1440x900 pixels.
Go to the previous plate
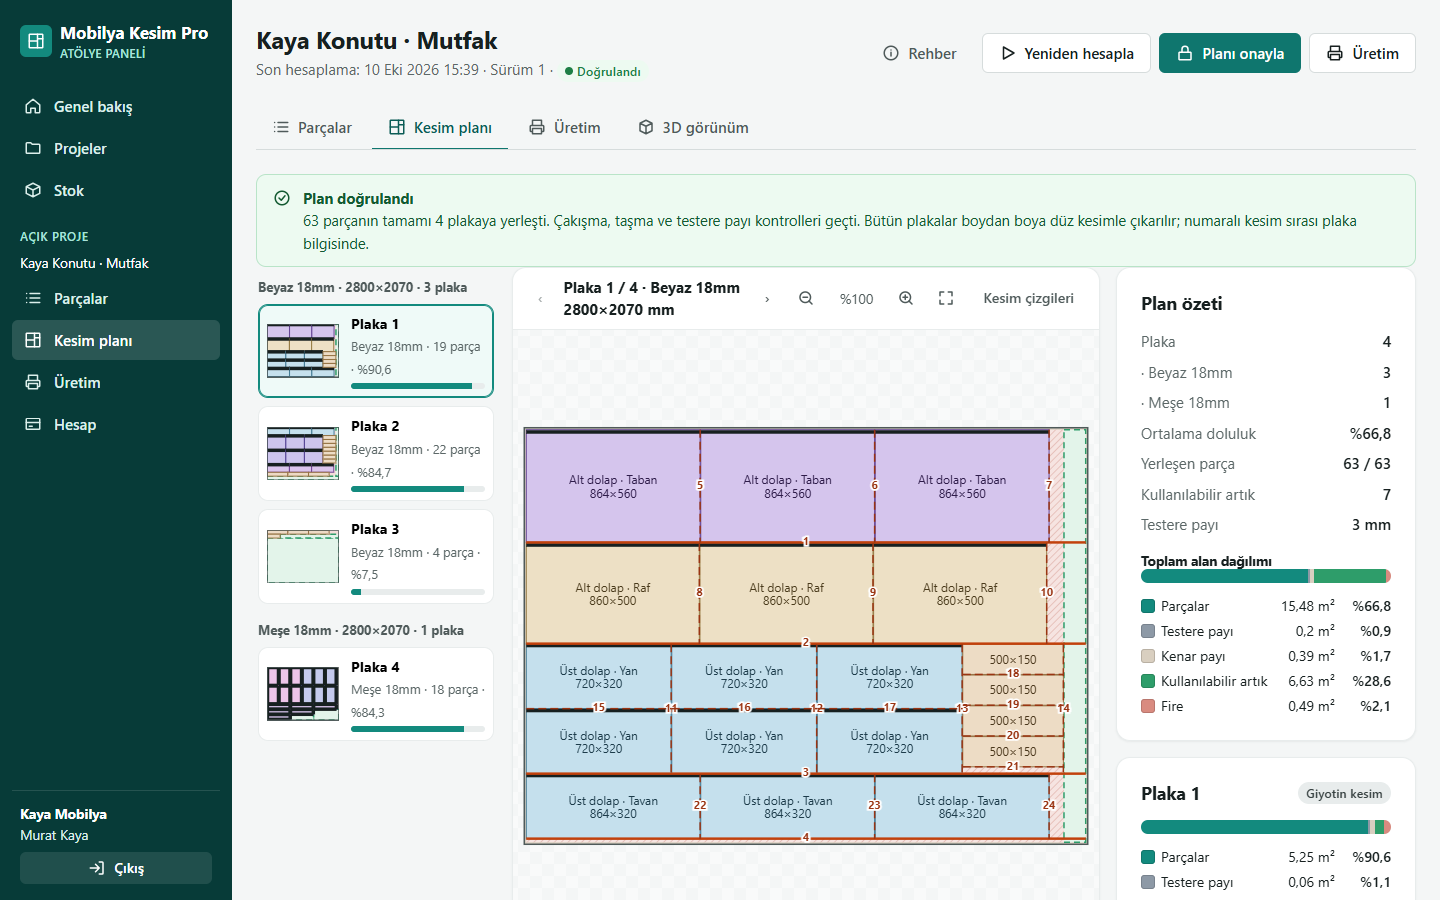coord(540,299)
